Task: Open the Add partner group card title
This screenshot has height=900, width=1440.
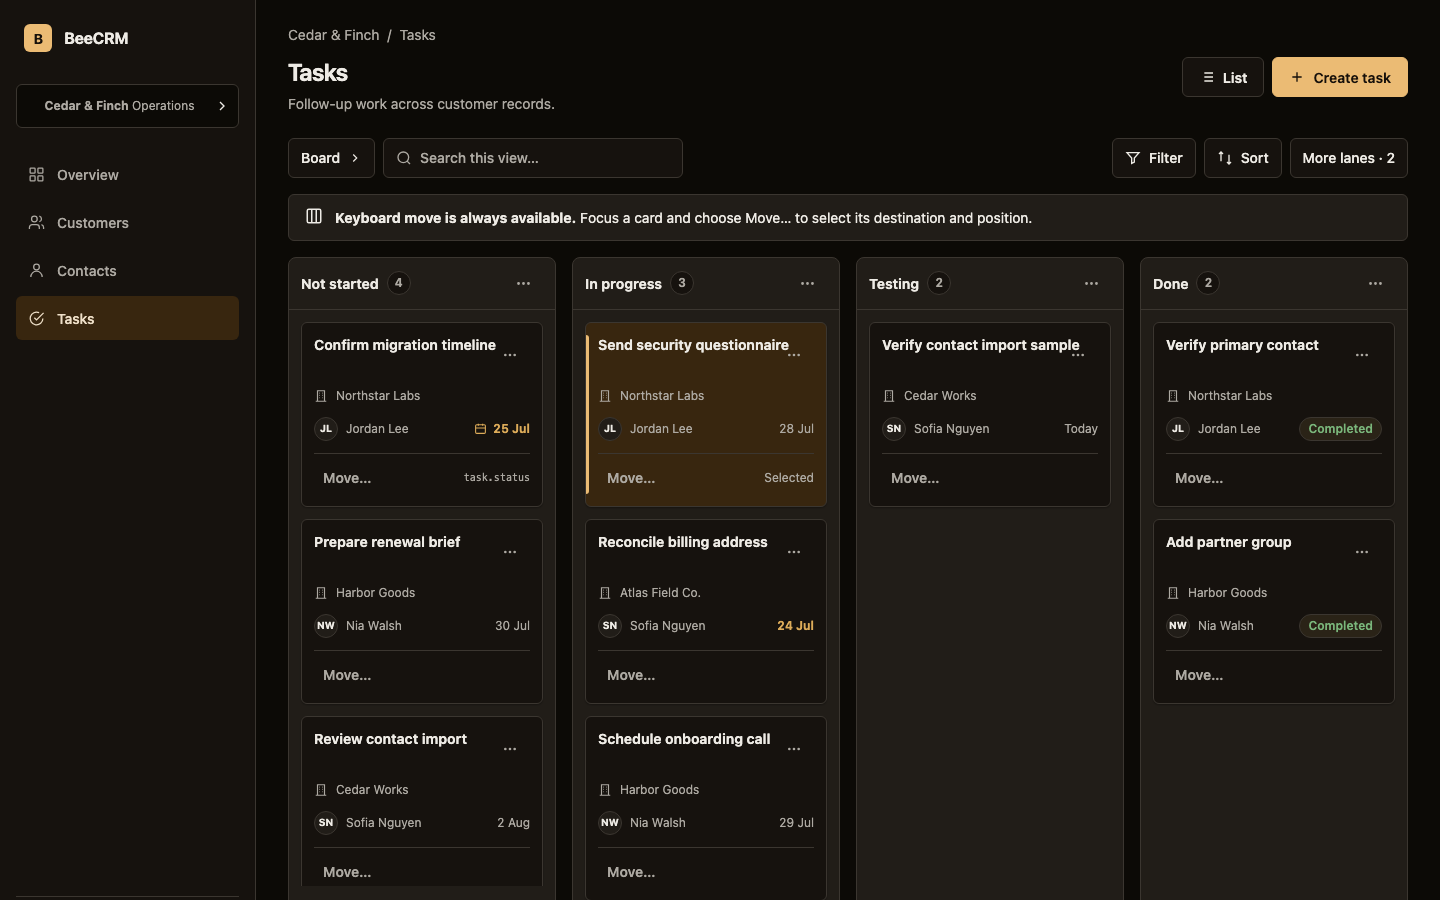Action: click(1228, 542)
